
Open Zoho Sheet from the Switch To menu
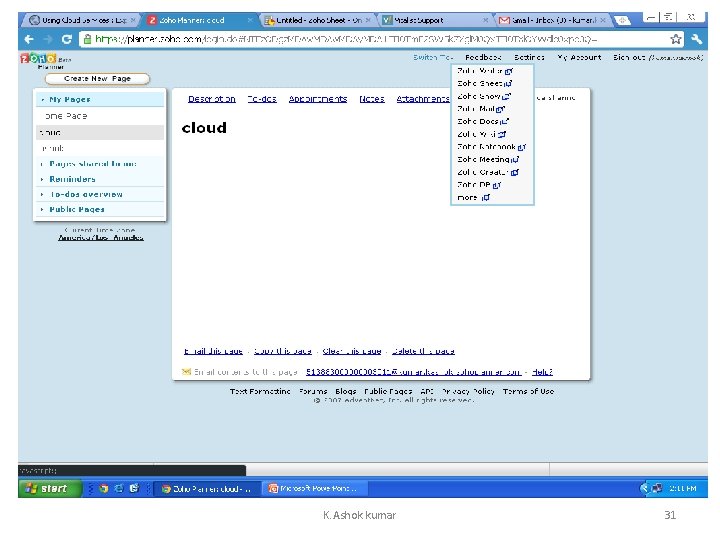click(484, 84)
